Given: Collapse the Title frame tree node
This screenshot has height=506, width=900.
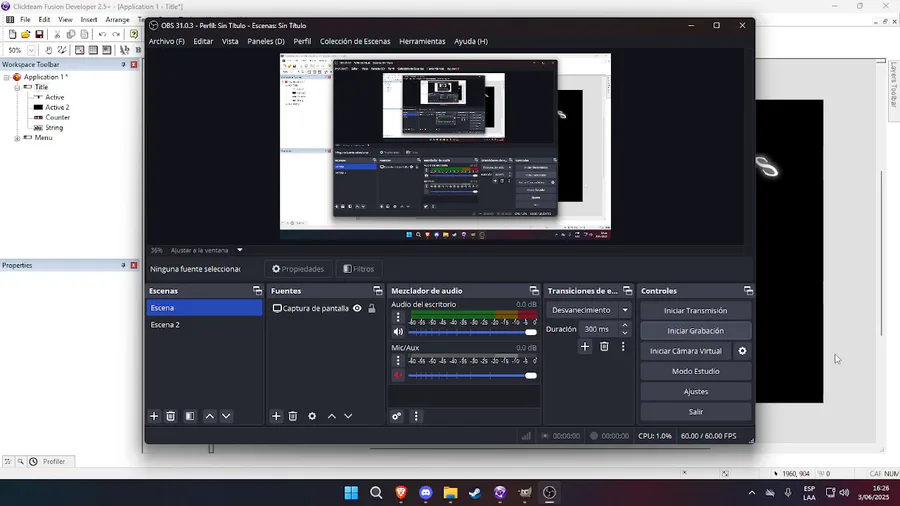Looking at the screenshot, I should pos(17,87).
